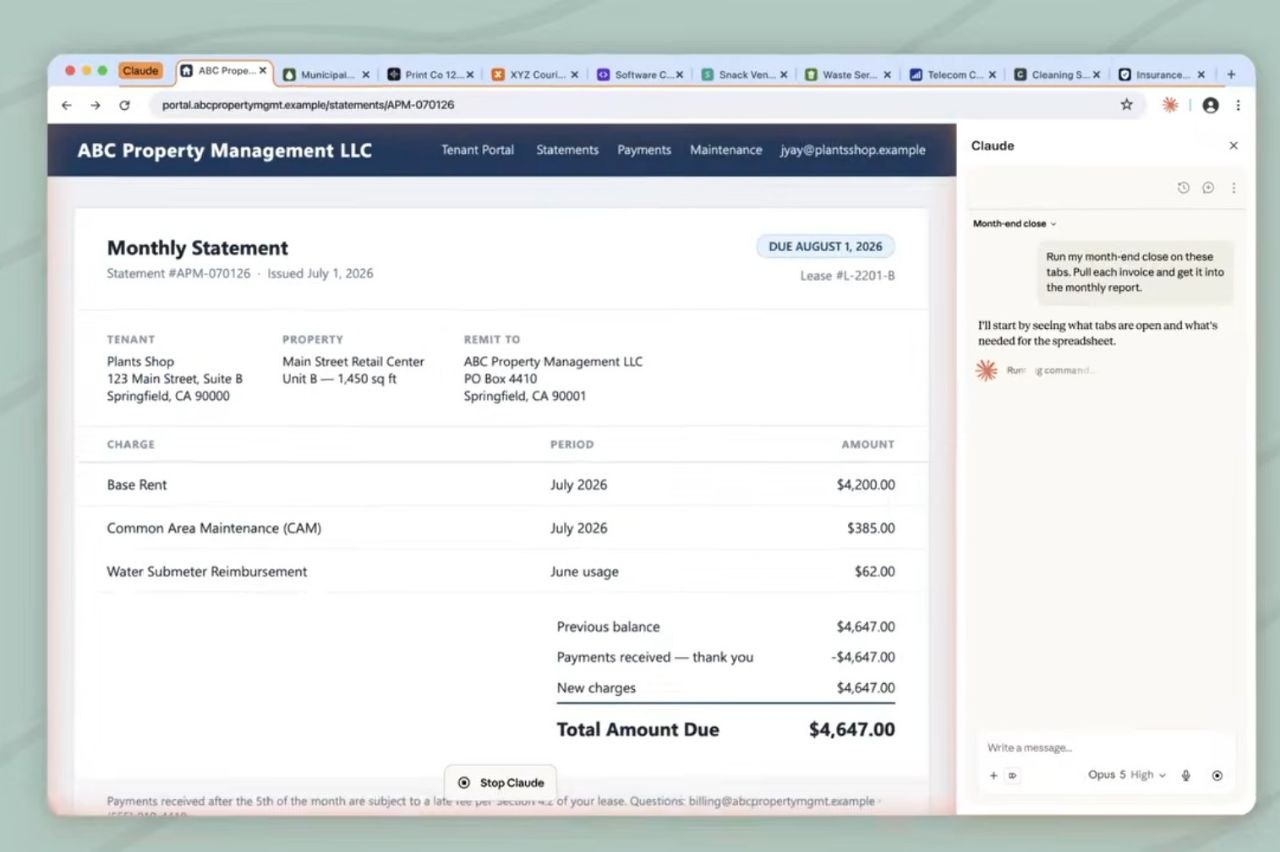Close the Telecom tab

993,75
